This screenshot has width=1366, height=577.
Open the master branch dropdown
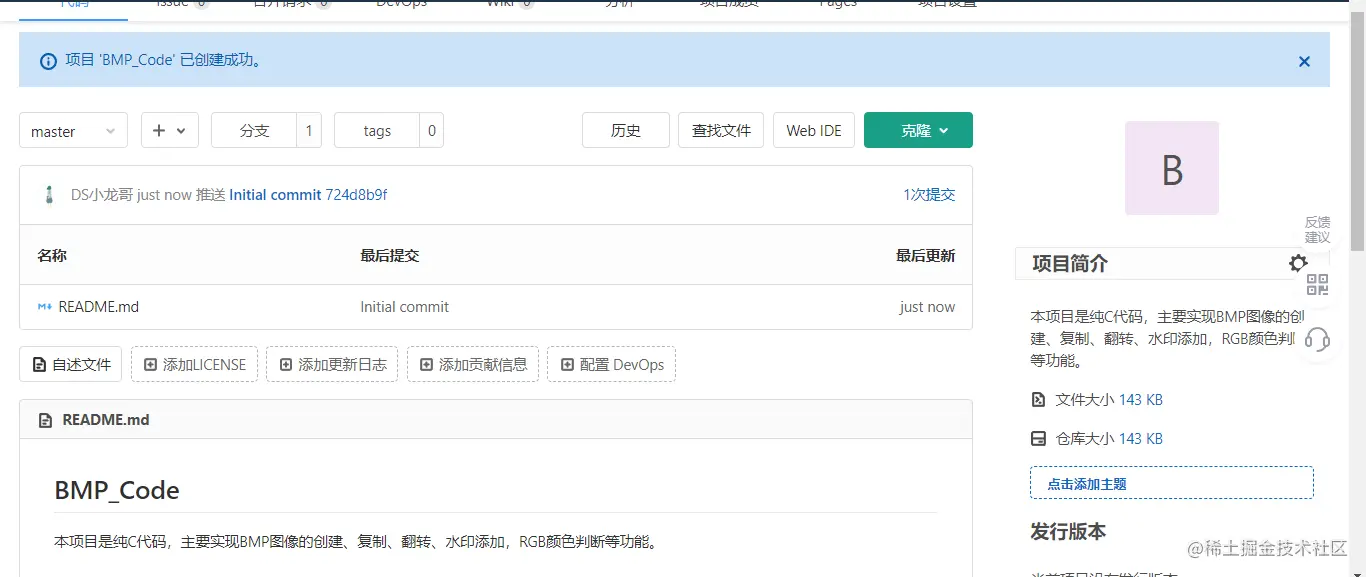(x=73, y=131)
